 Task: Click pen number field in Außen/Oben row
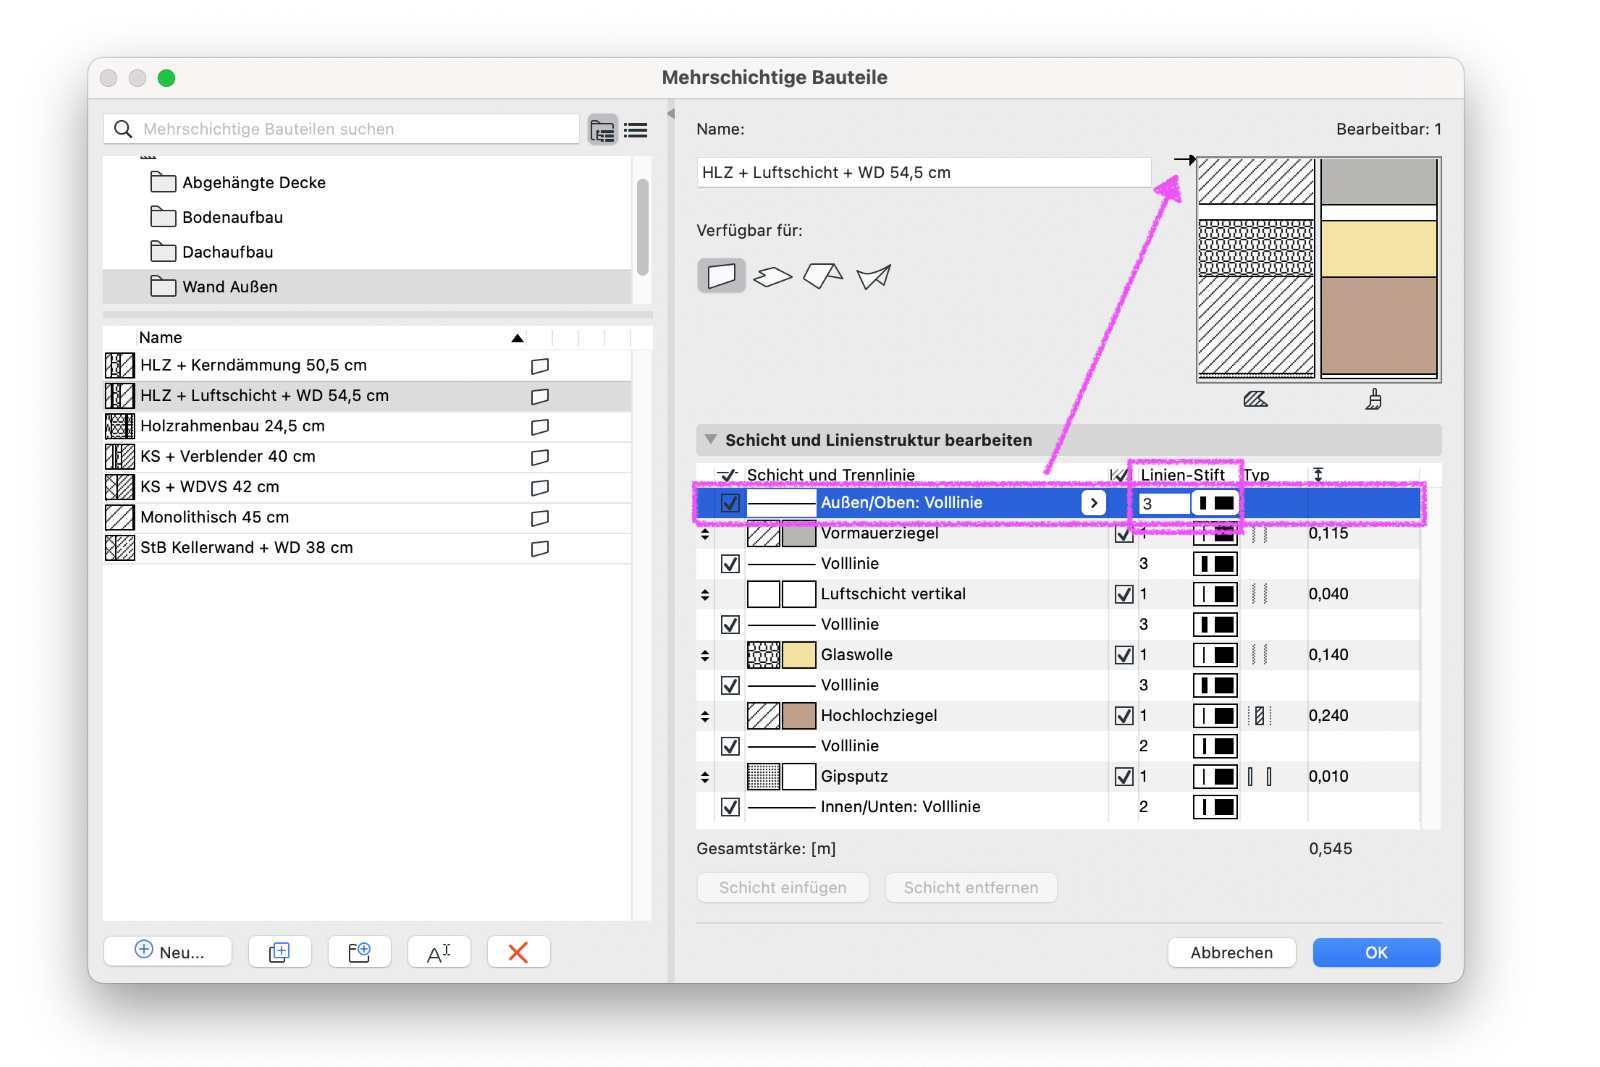pyautogui.click(x=1165, y=504)
